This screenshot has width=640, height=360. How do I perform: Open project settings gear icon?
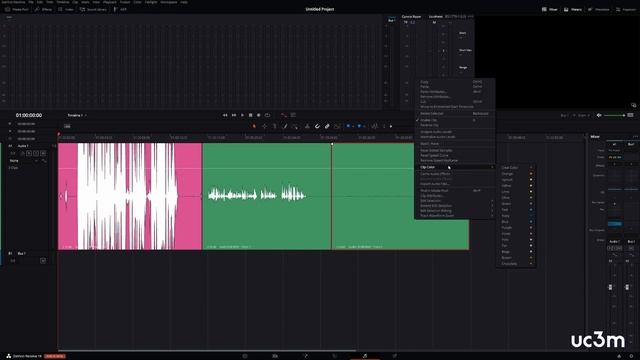point(631,356)
